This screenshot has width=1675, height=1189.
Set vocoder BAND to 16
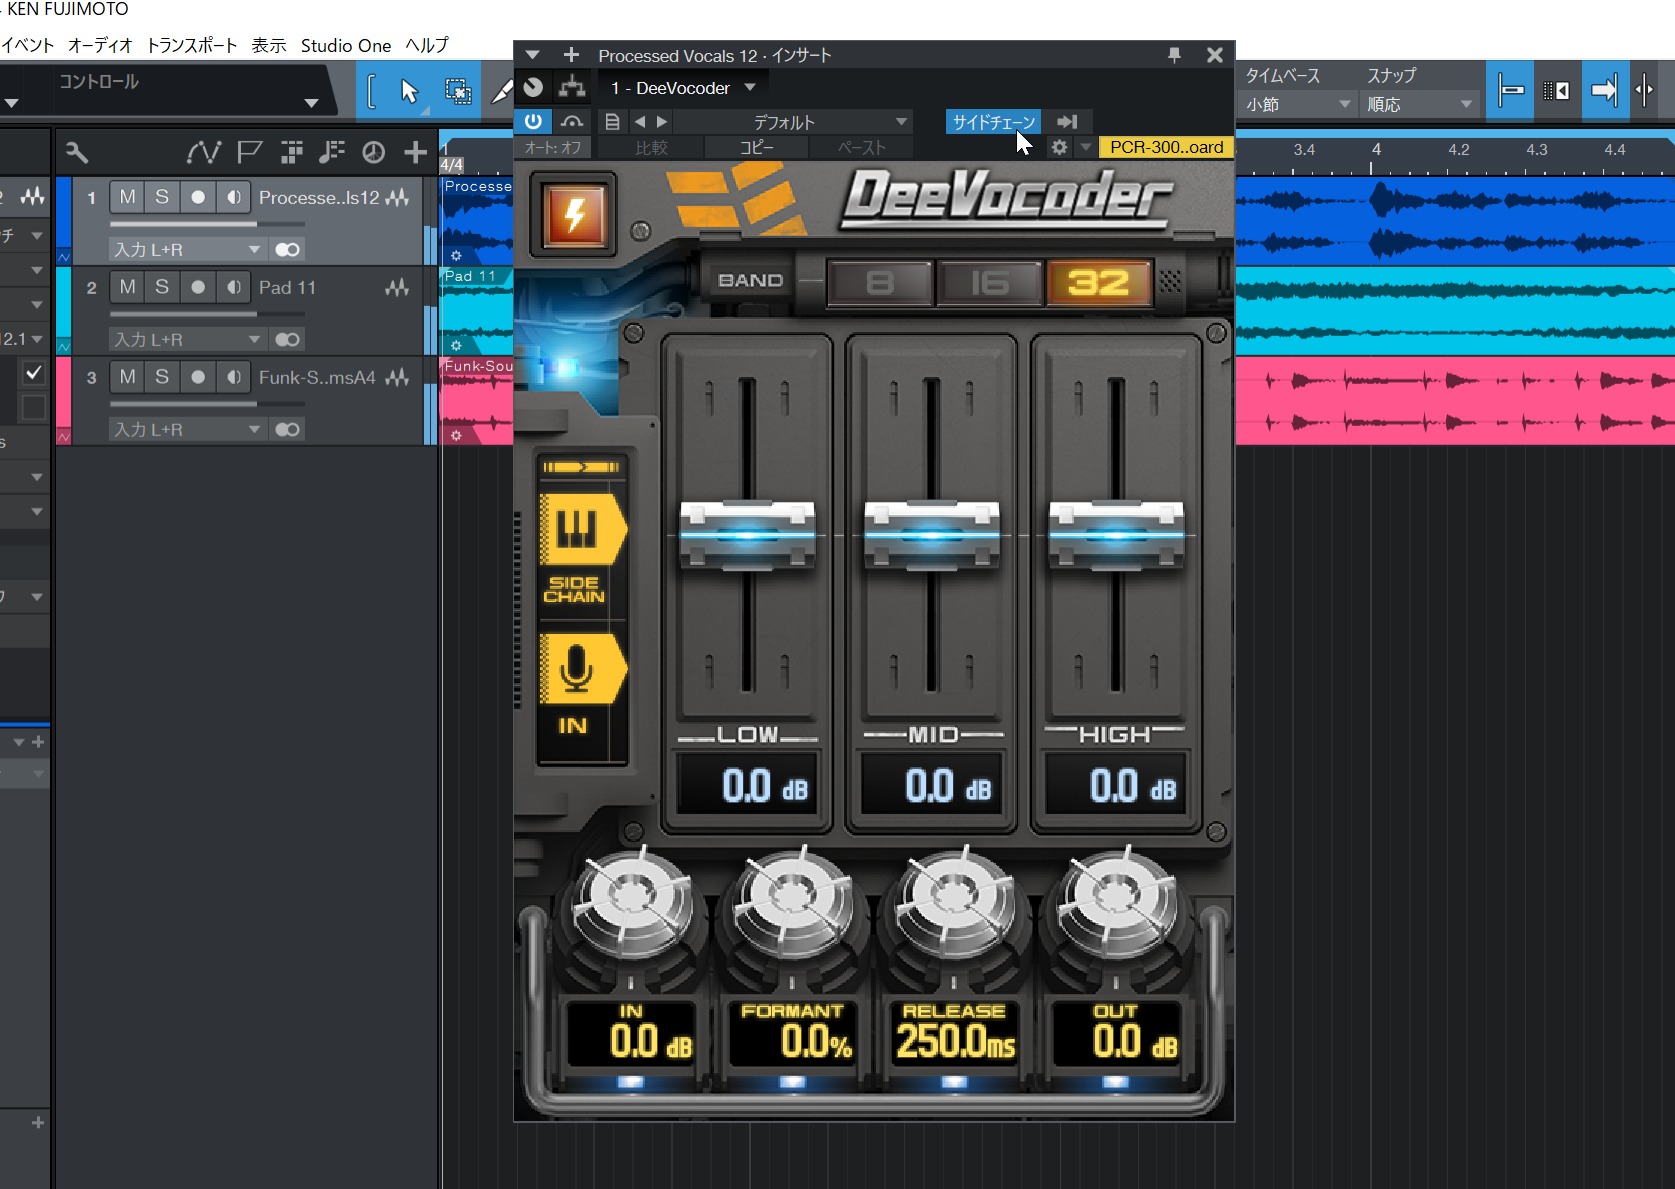990,283
